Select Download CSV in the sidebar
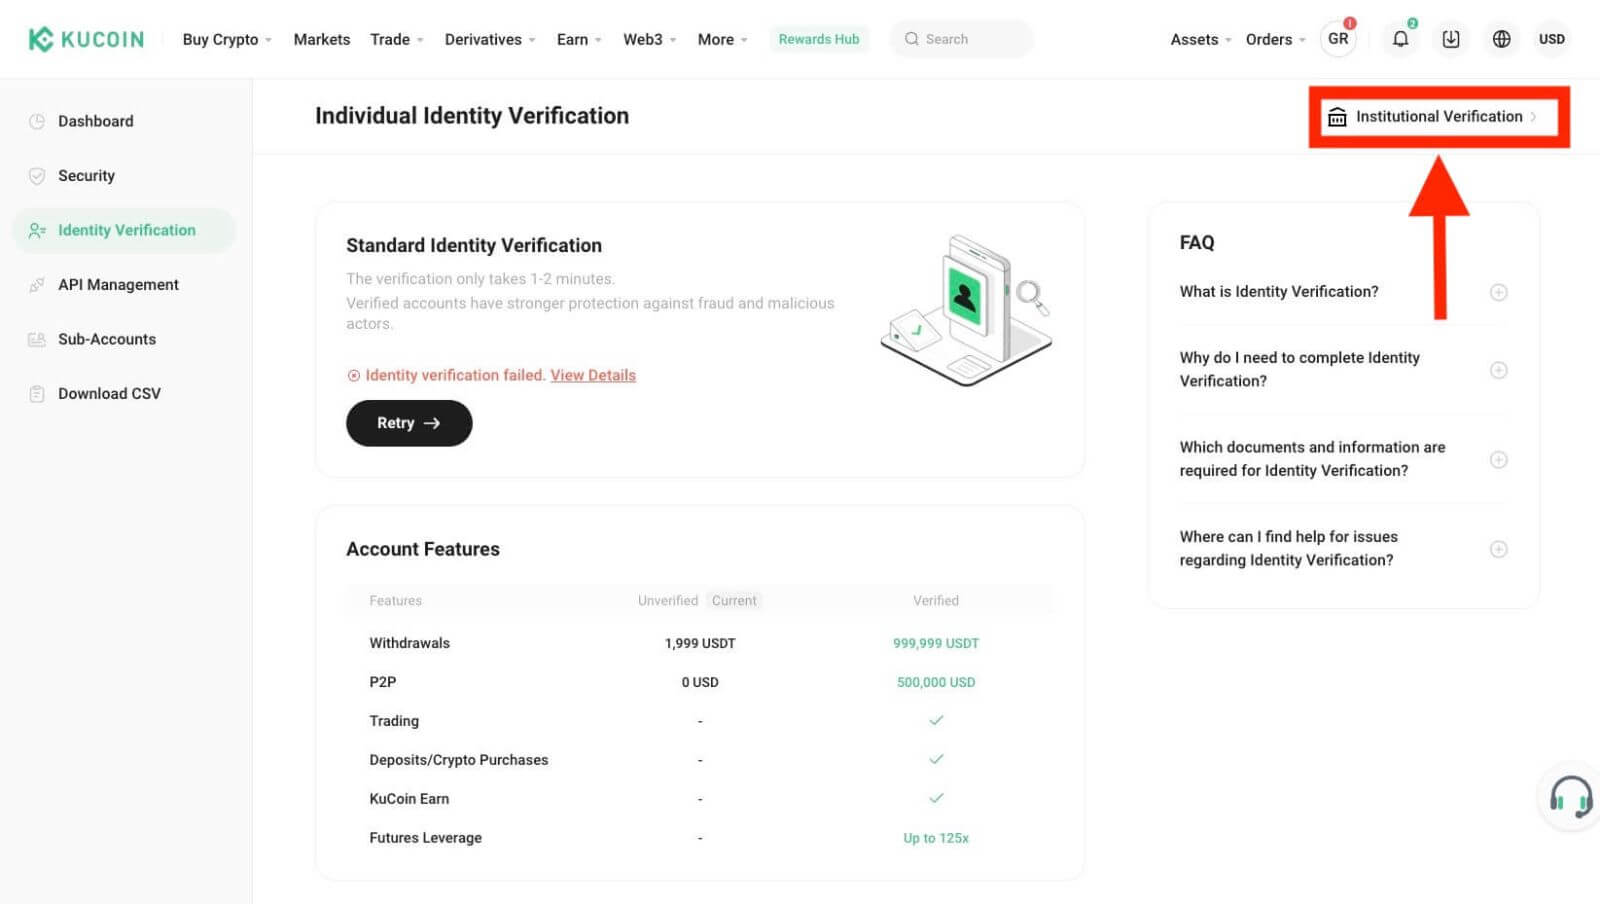Viewport: 1600px width, 904px height. click(109, 393)
